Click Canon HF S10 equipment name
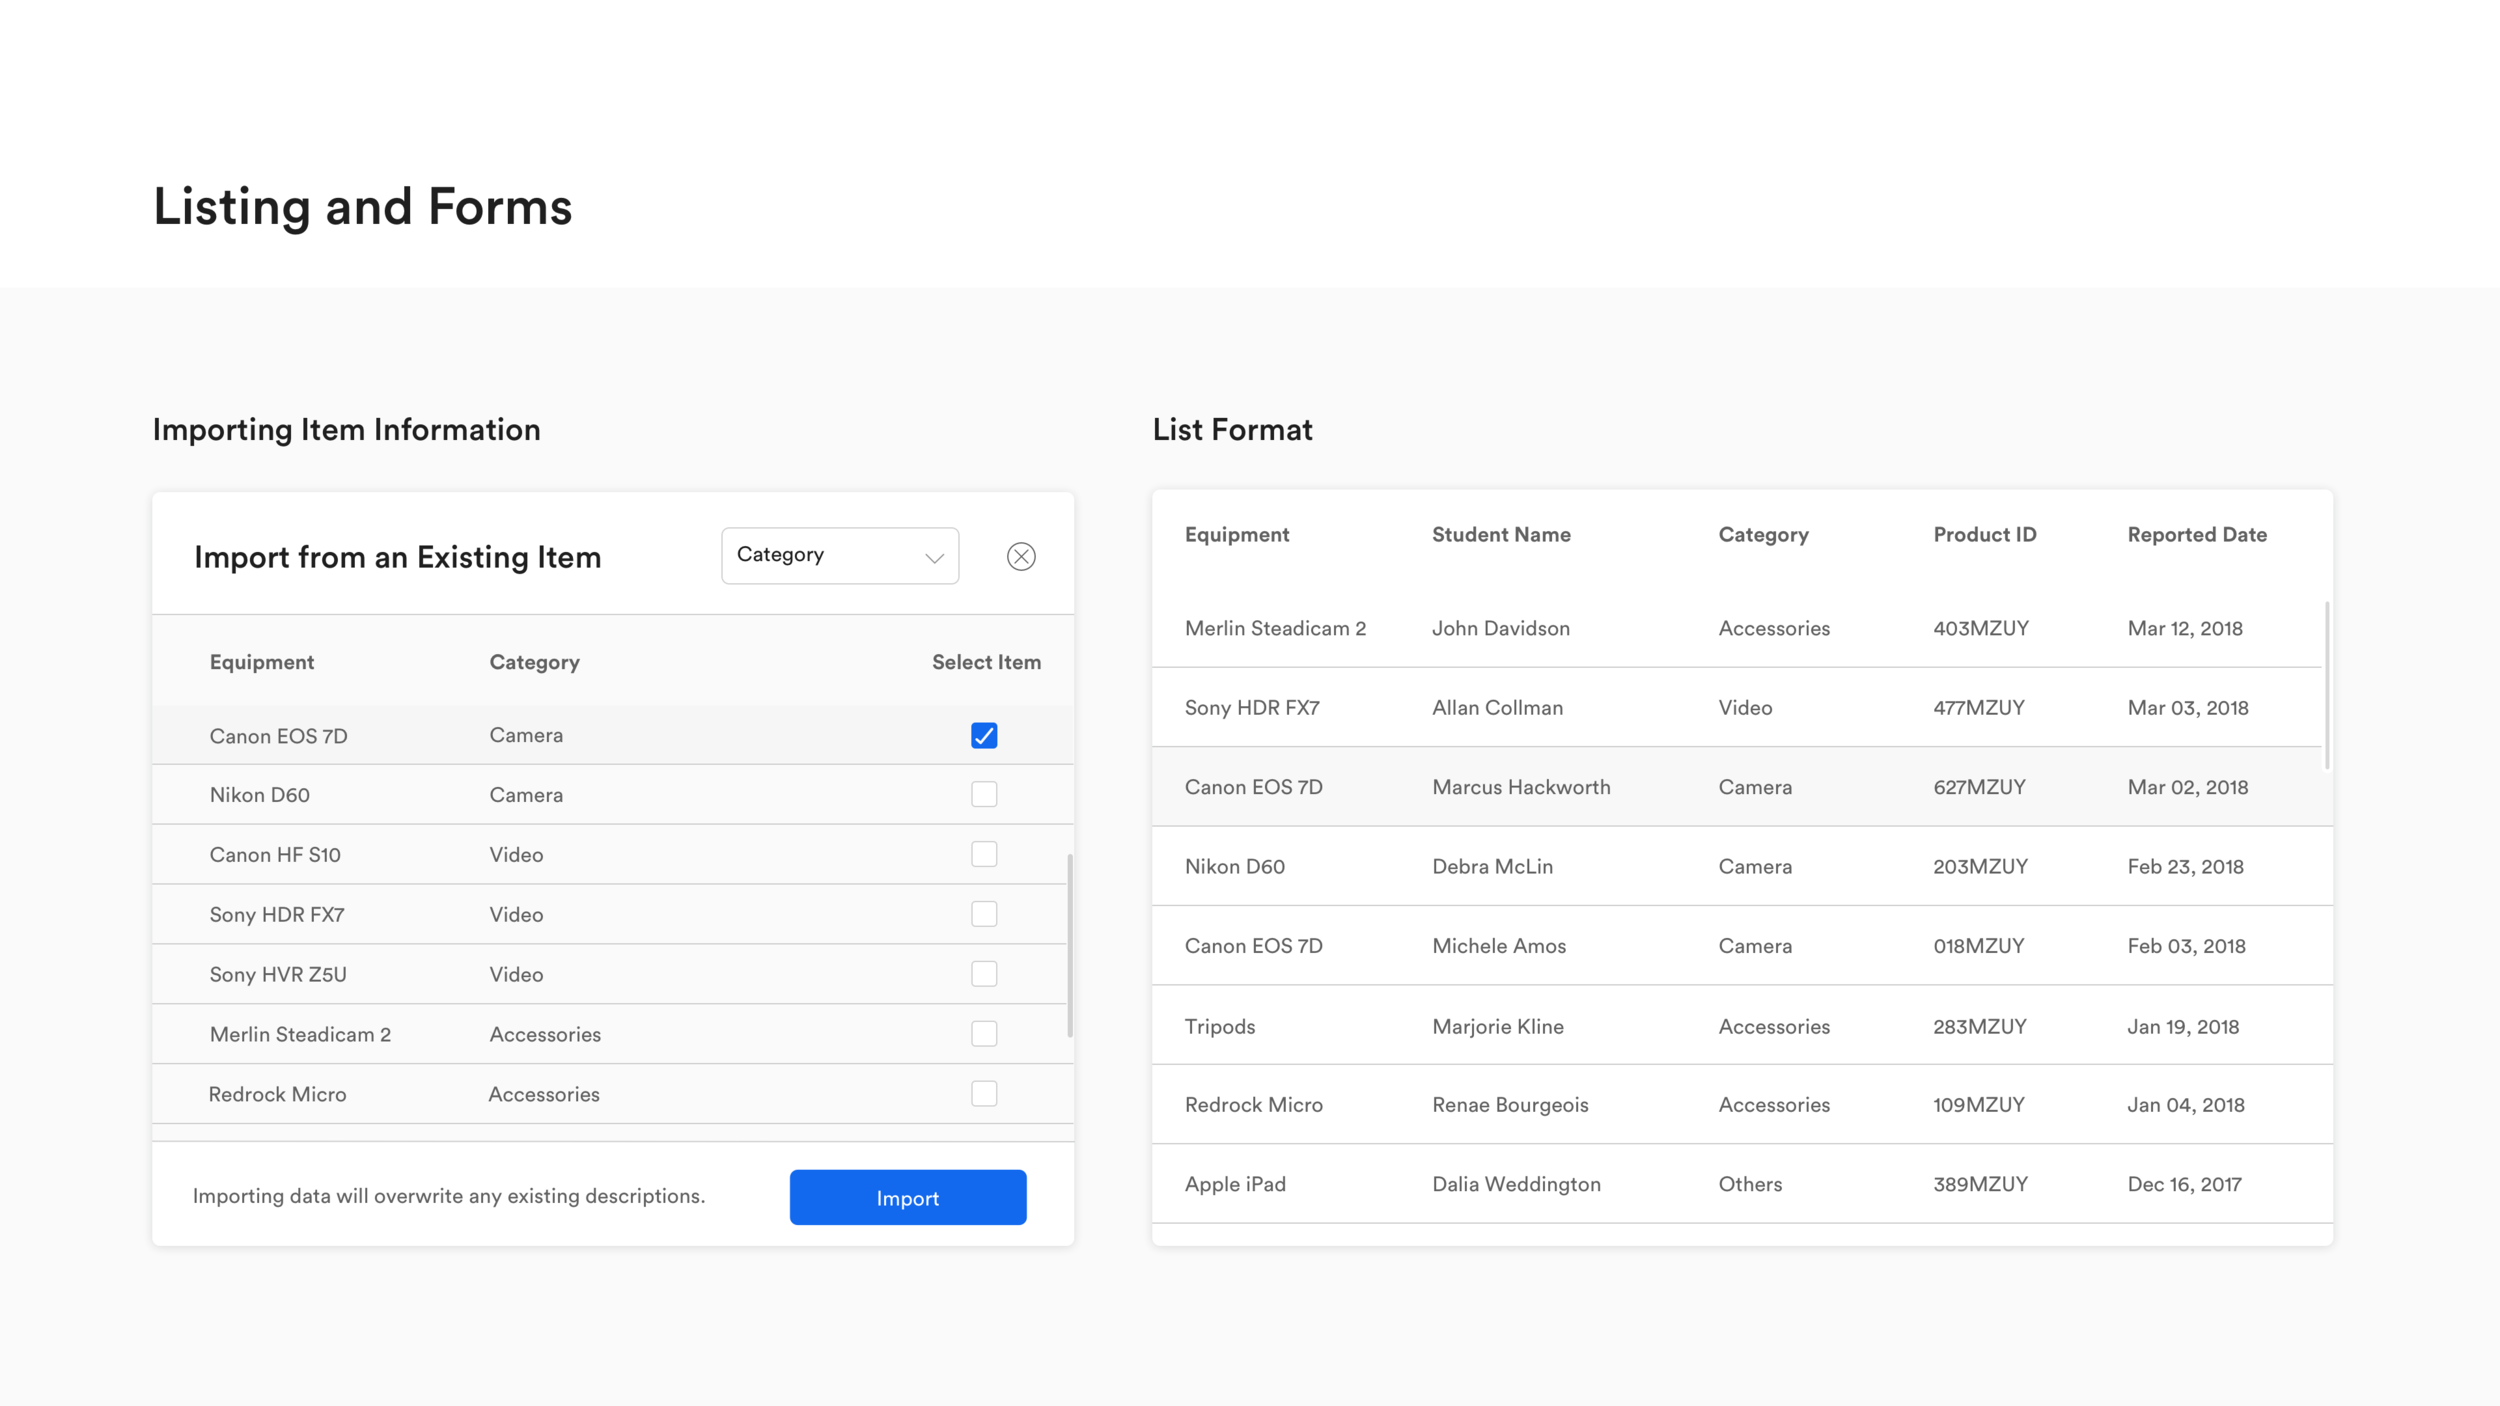The height and width of the screenshot is (1406, 2500). [274, 854]
